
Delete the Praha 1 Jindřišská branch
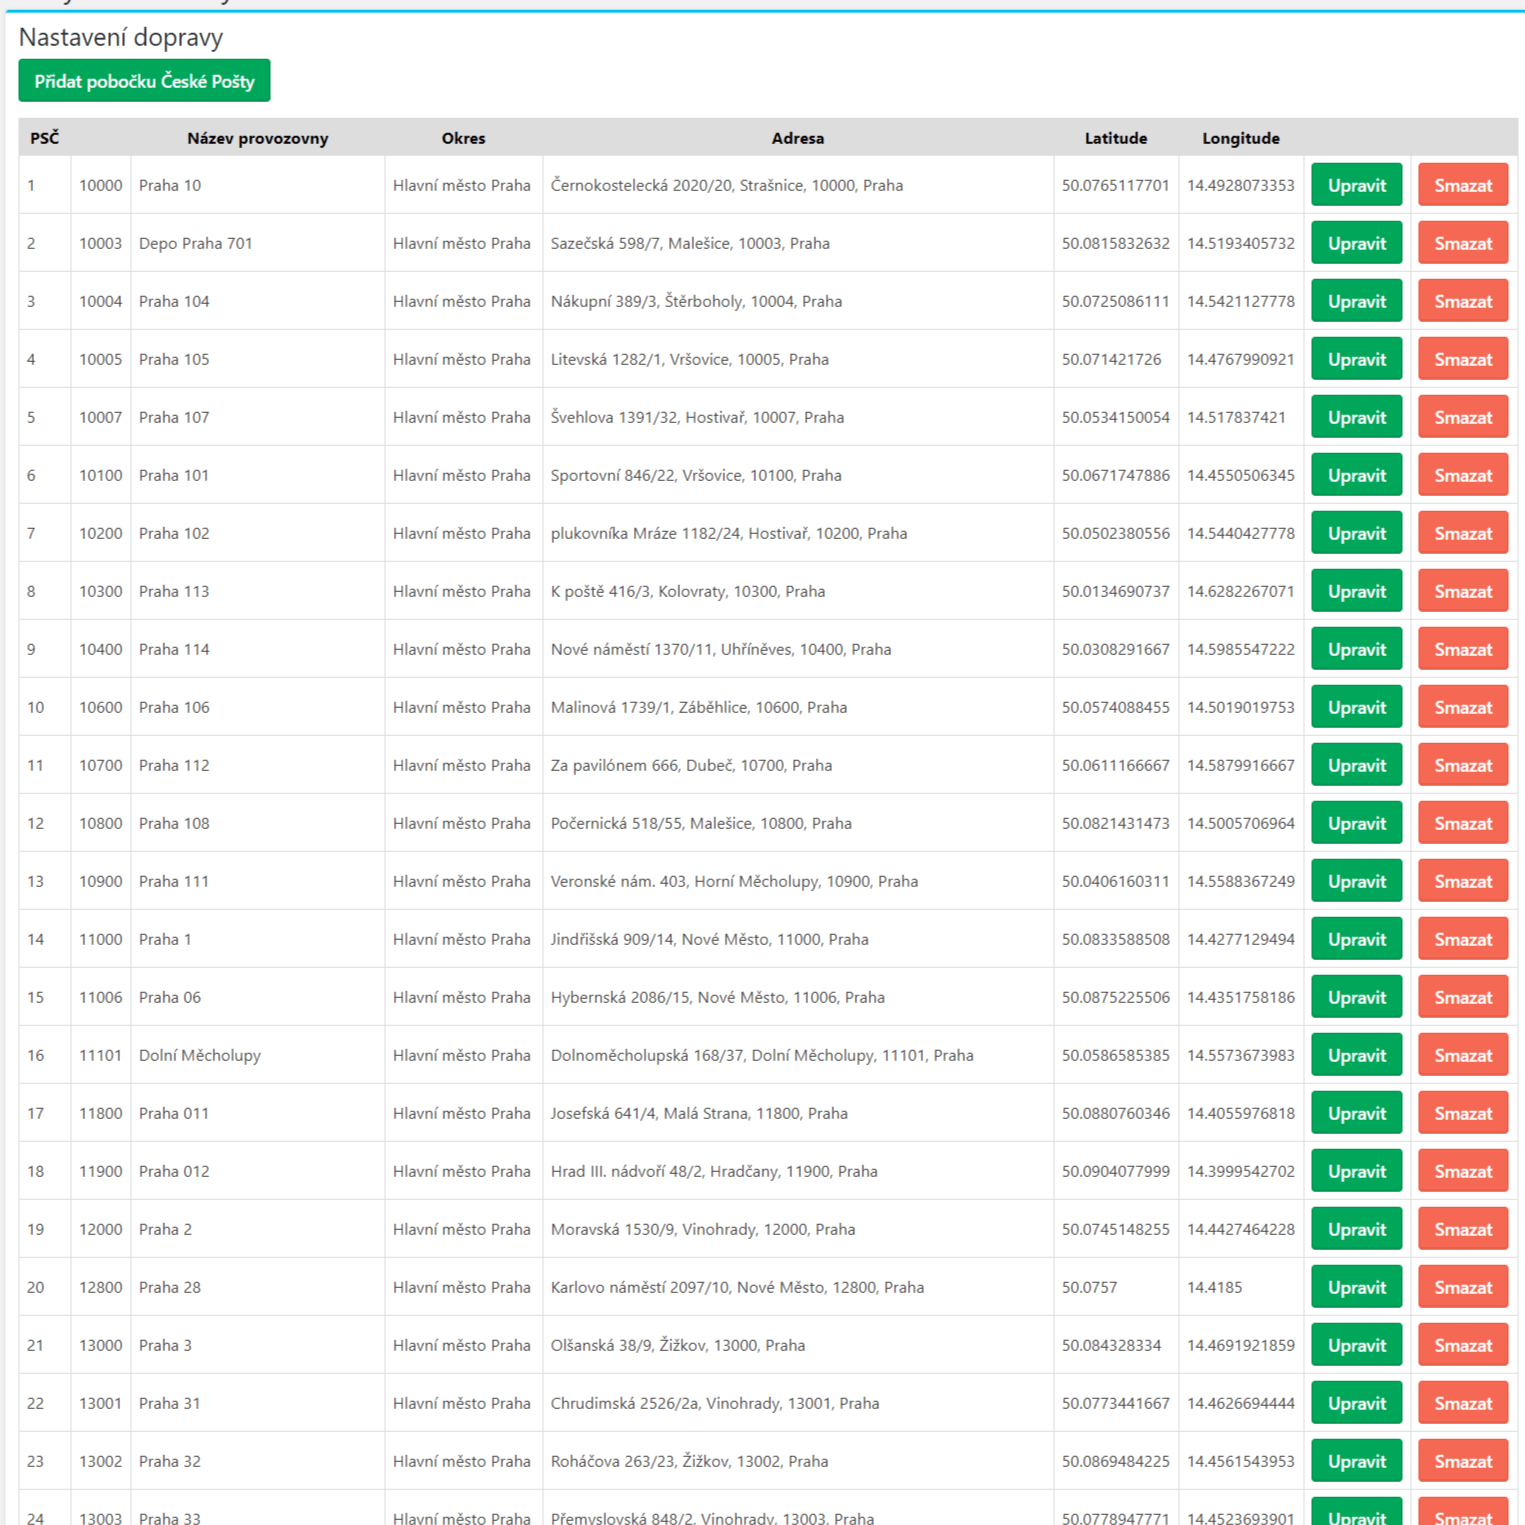click(x=1462, y=939)
